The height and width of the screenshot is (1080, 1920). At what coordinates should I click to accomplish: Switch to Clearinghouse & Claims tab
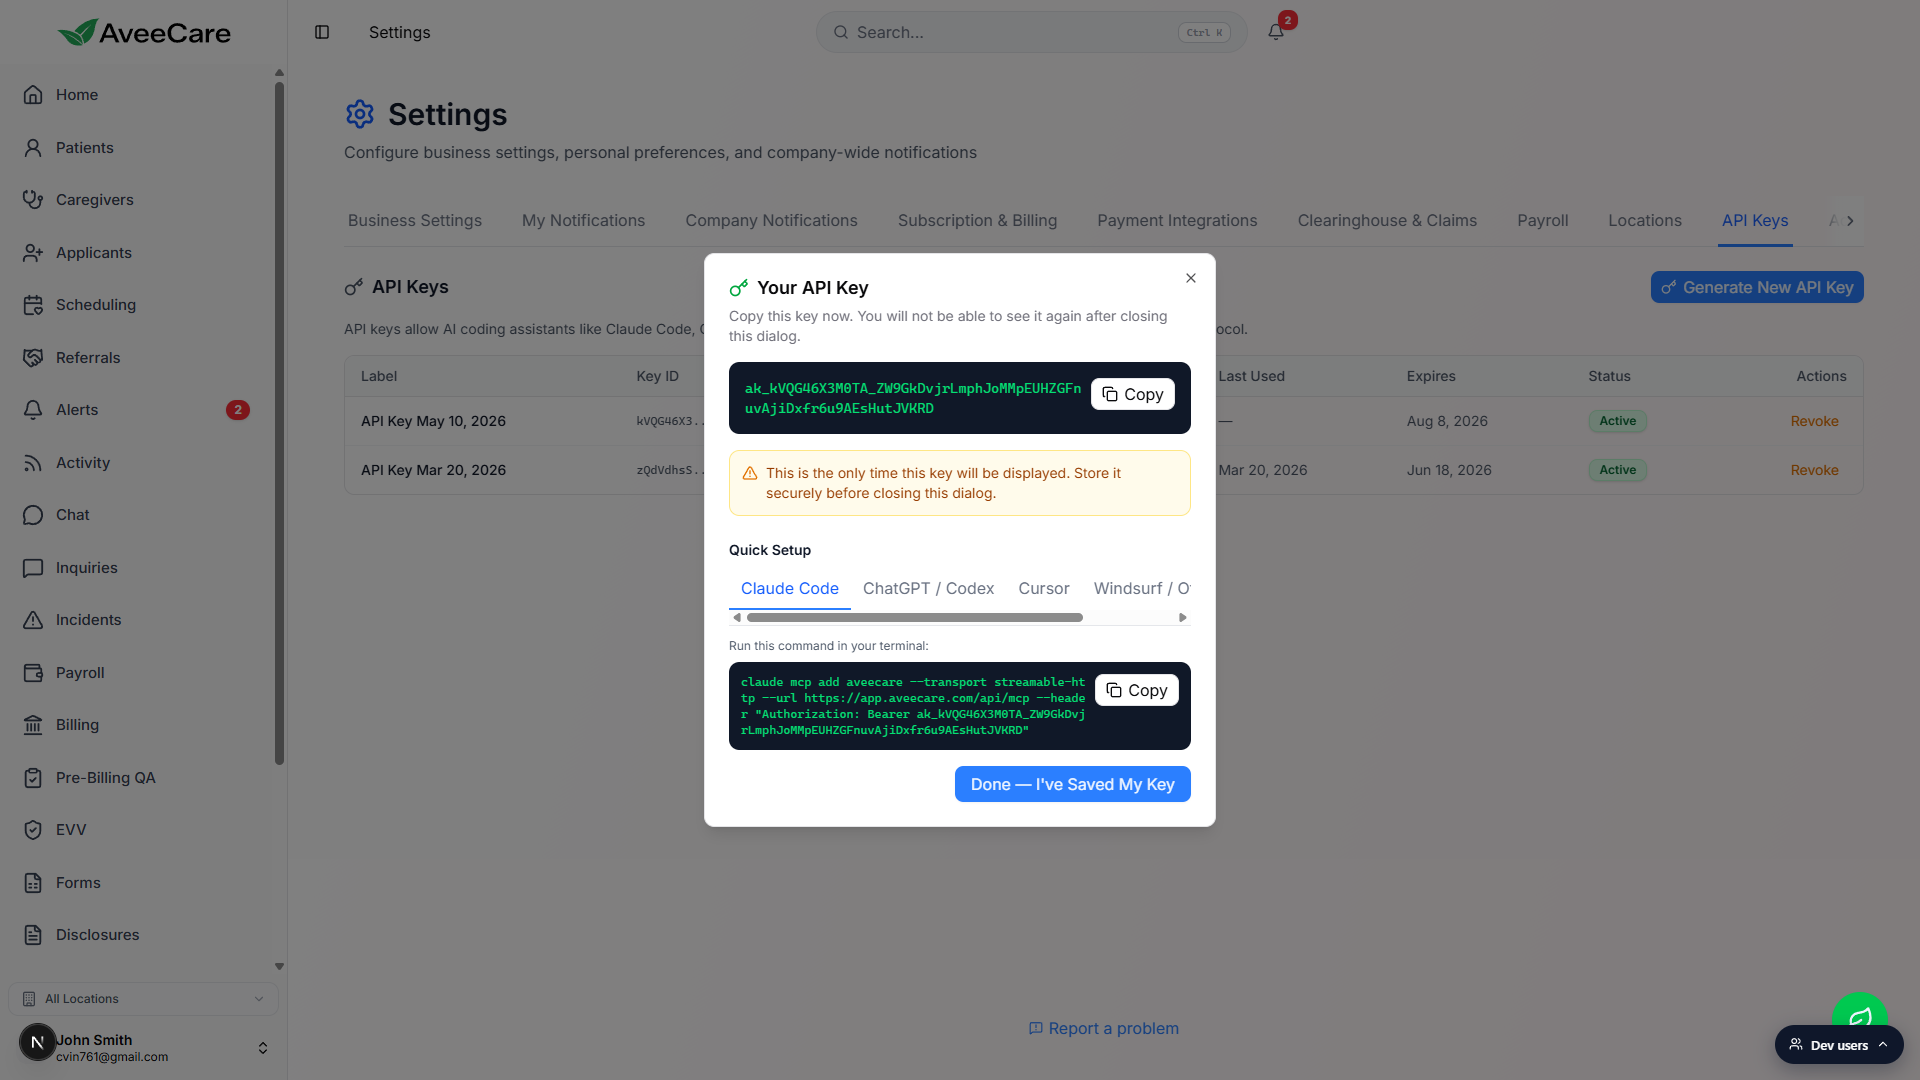pos(1387,220)
